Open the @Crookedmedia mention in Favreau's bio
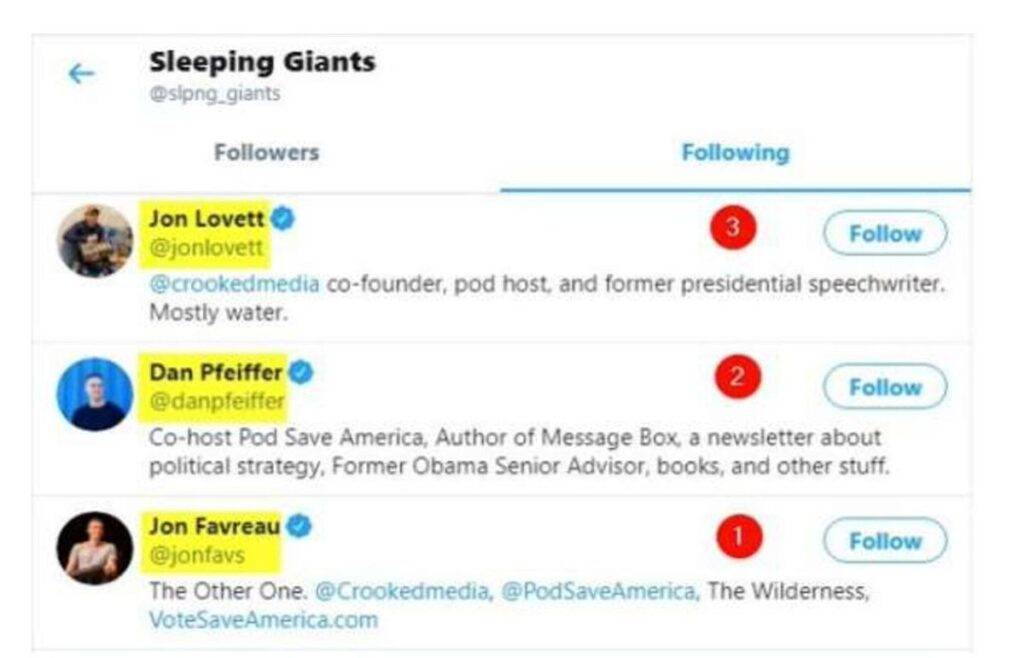Image resolution: width=1024 pixels, height=658 pixels. pyautogui.click(x=402, y=591)
